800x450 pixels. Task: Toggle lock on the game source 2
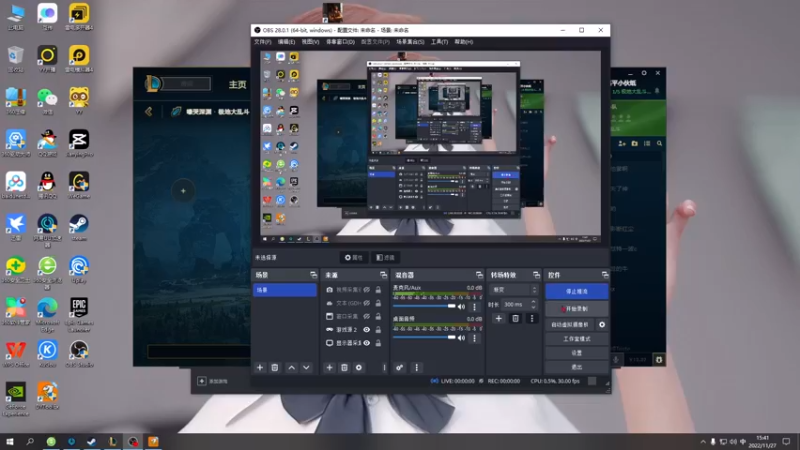tap(378, 330)
